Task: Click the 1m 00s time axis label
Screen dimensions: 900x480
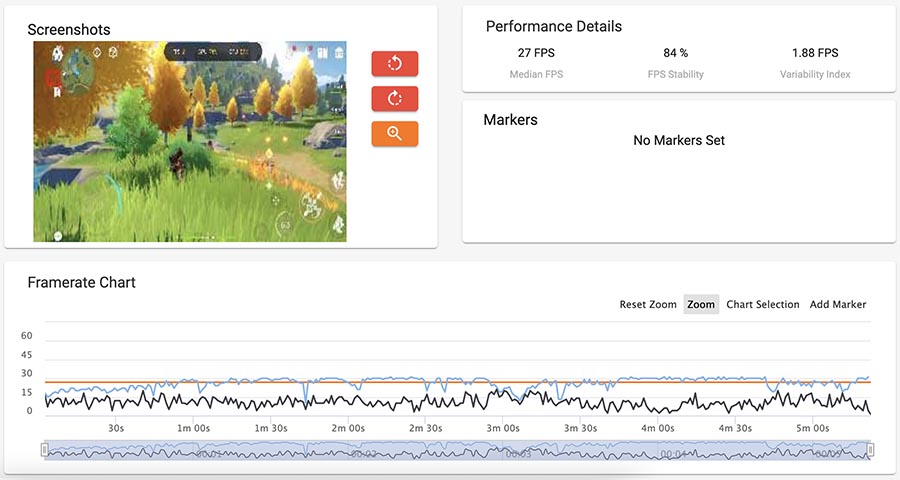Action: point(193,428)
